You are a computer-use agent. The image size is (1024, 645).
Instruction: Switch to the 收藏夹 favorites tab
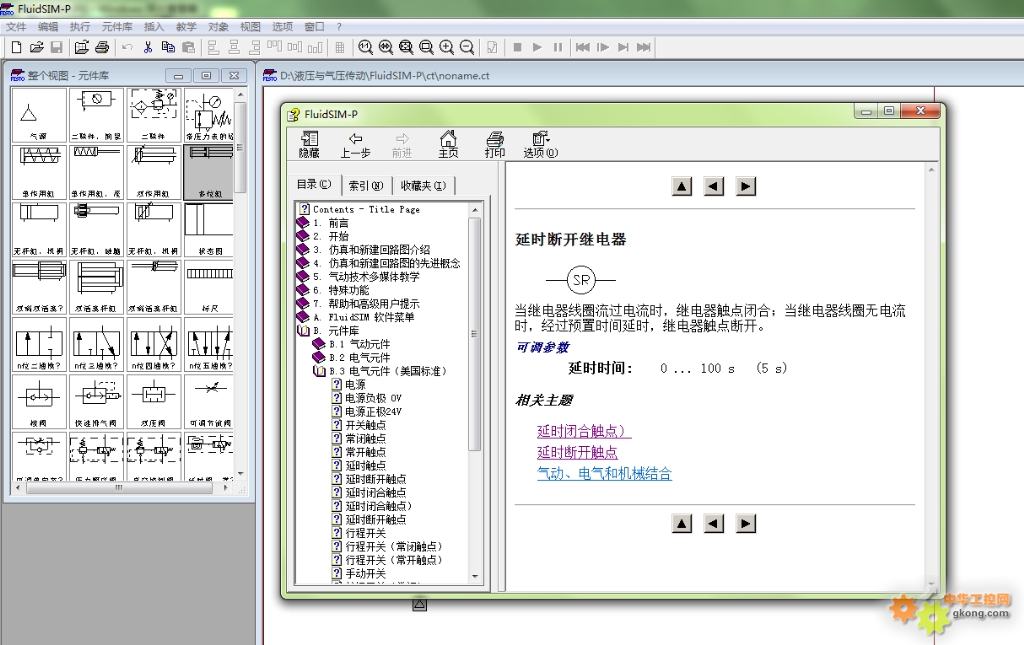[423, 186]
